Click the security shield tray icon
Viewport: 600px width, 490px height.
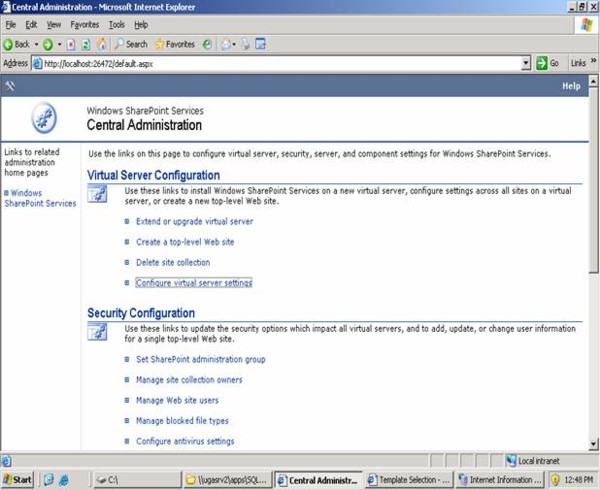pos(555,480)
